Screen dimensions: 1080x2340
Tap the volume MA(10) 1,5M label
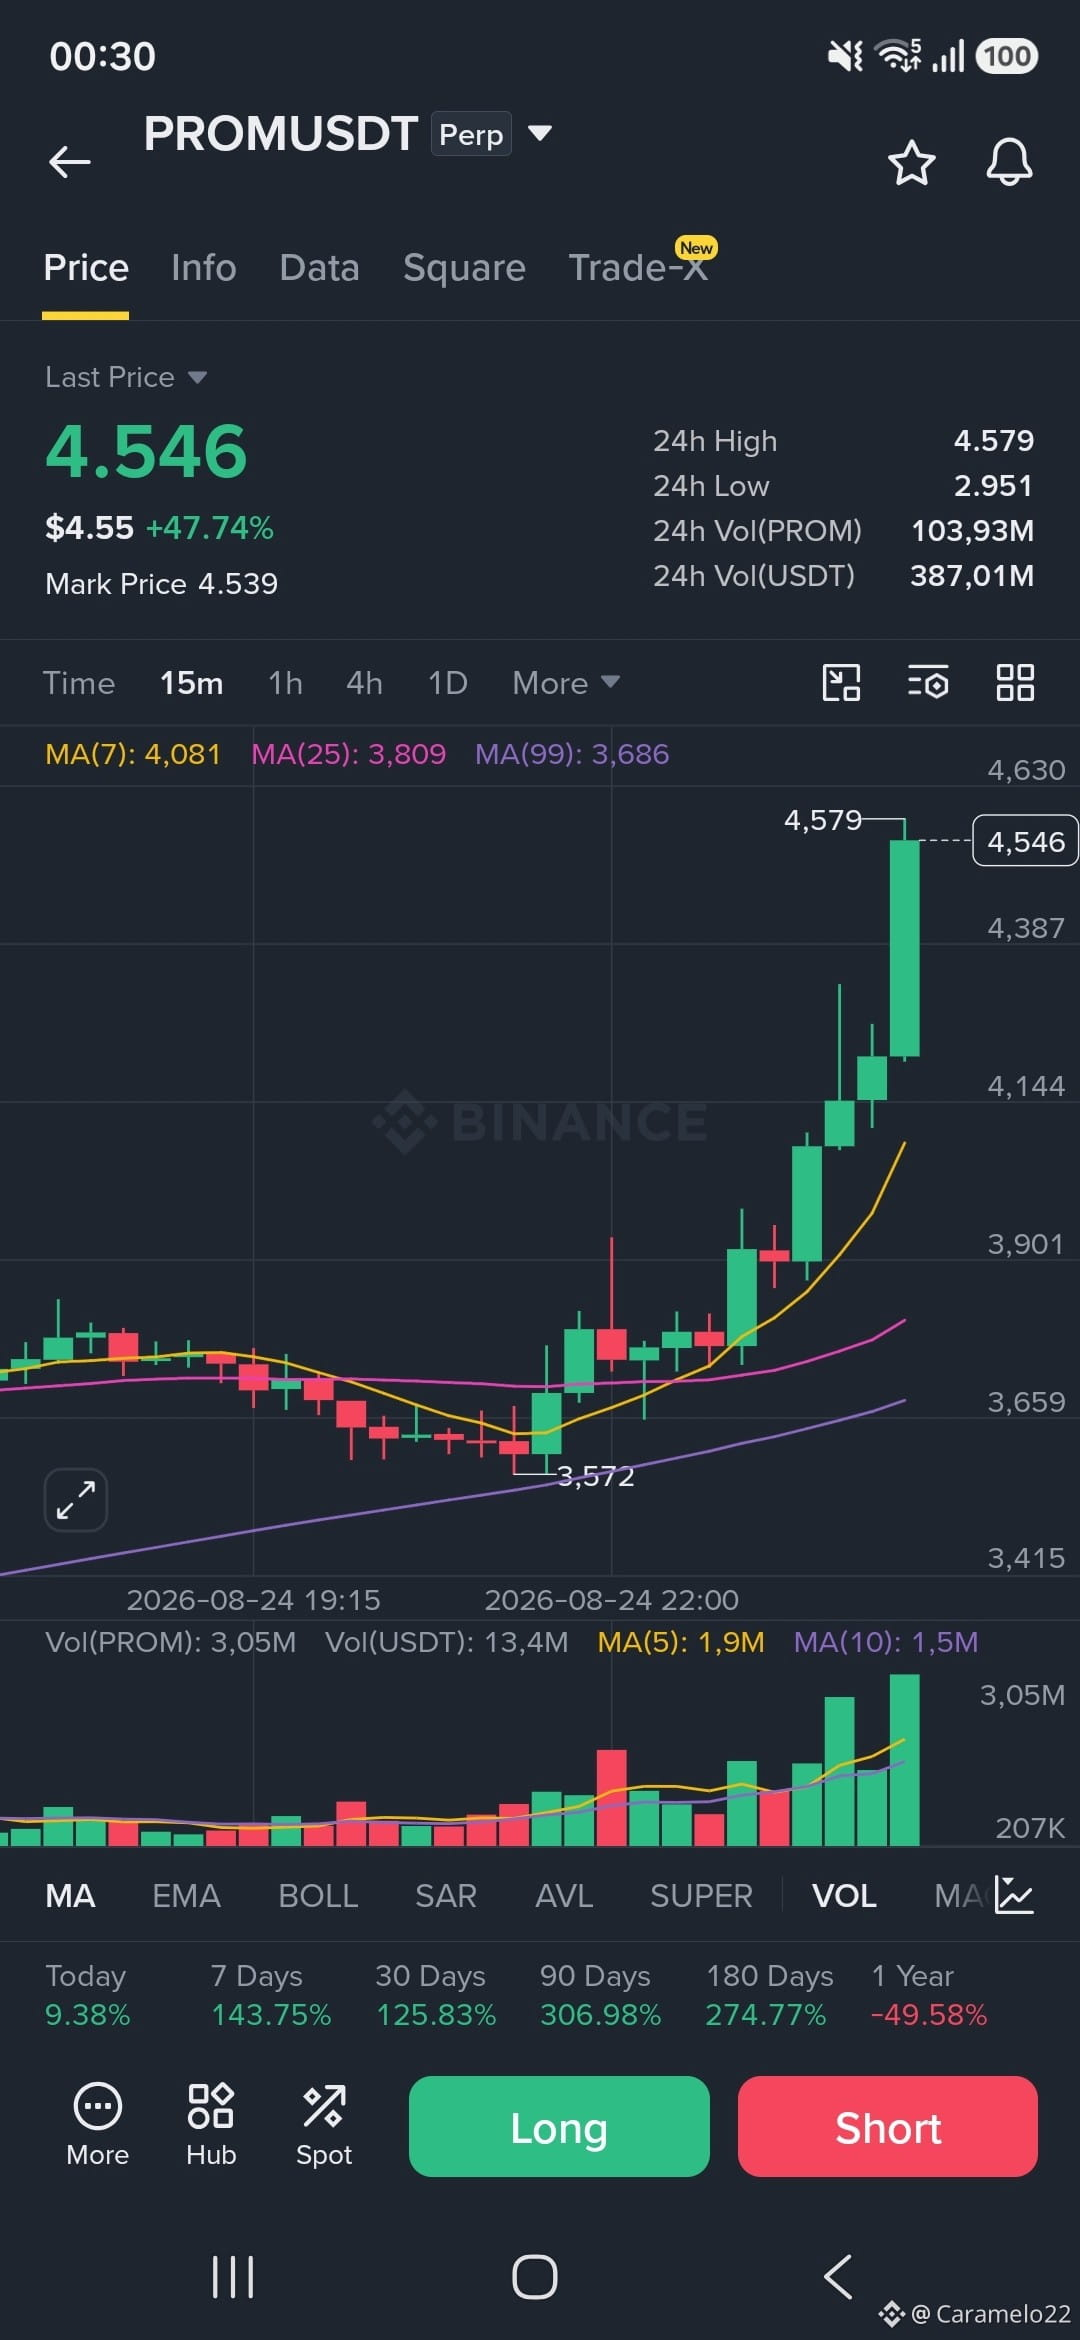(886, 1642)
